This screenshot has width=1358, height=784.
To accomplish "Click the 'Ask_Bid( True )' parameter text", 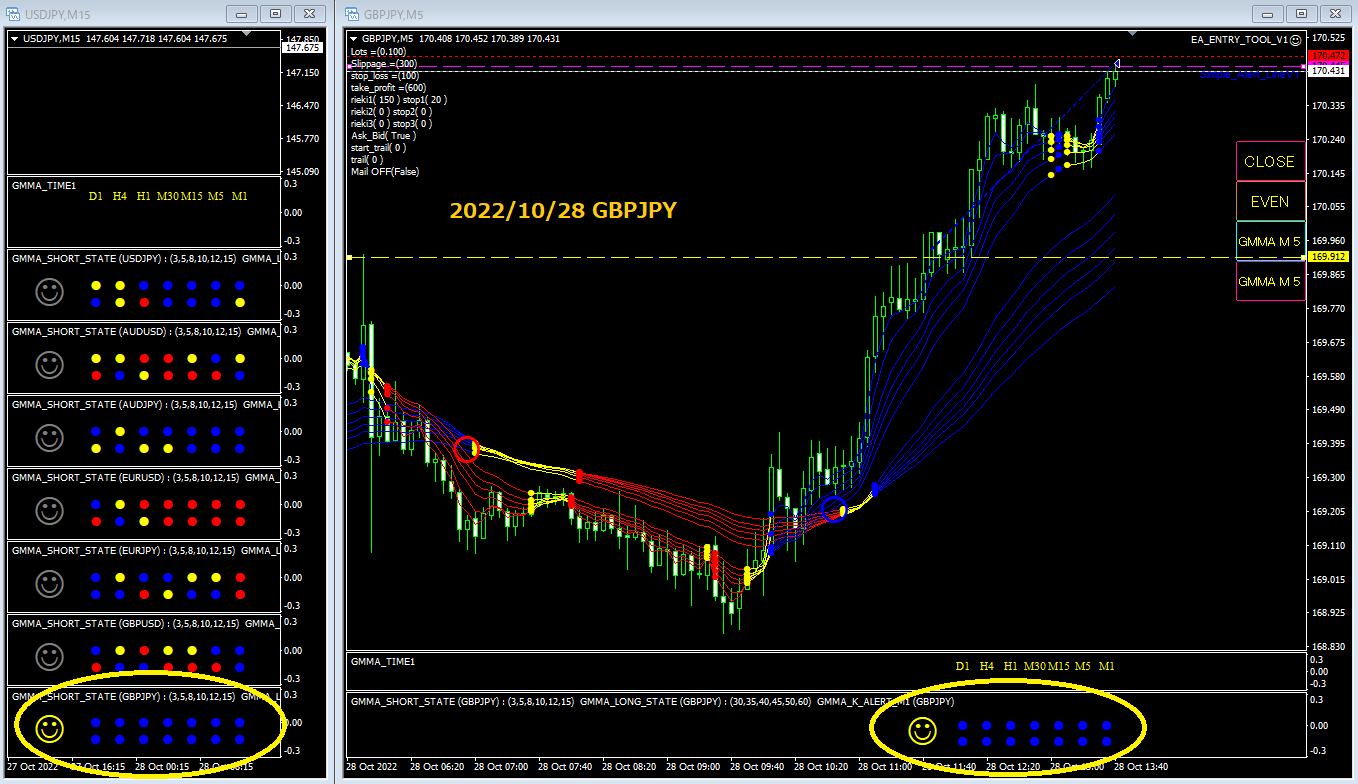I will coord(384,135).
